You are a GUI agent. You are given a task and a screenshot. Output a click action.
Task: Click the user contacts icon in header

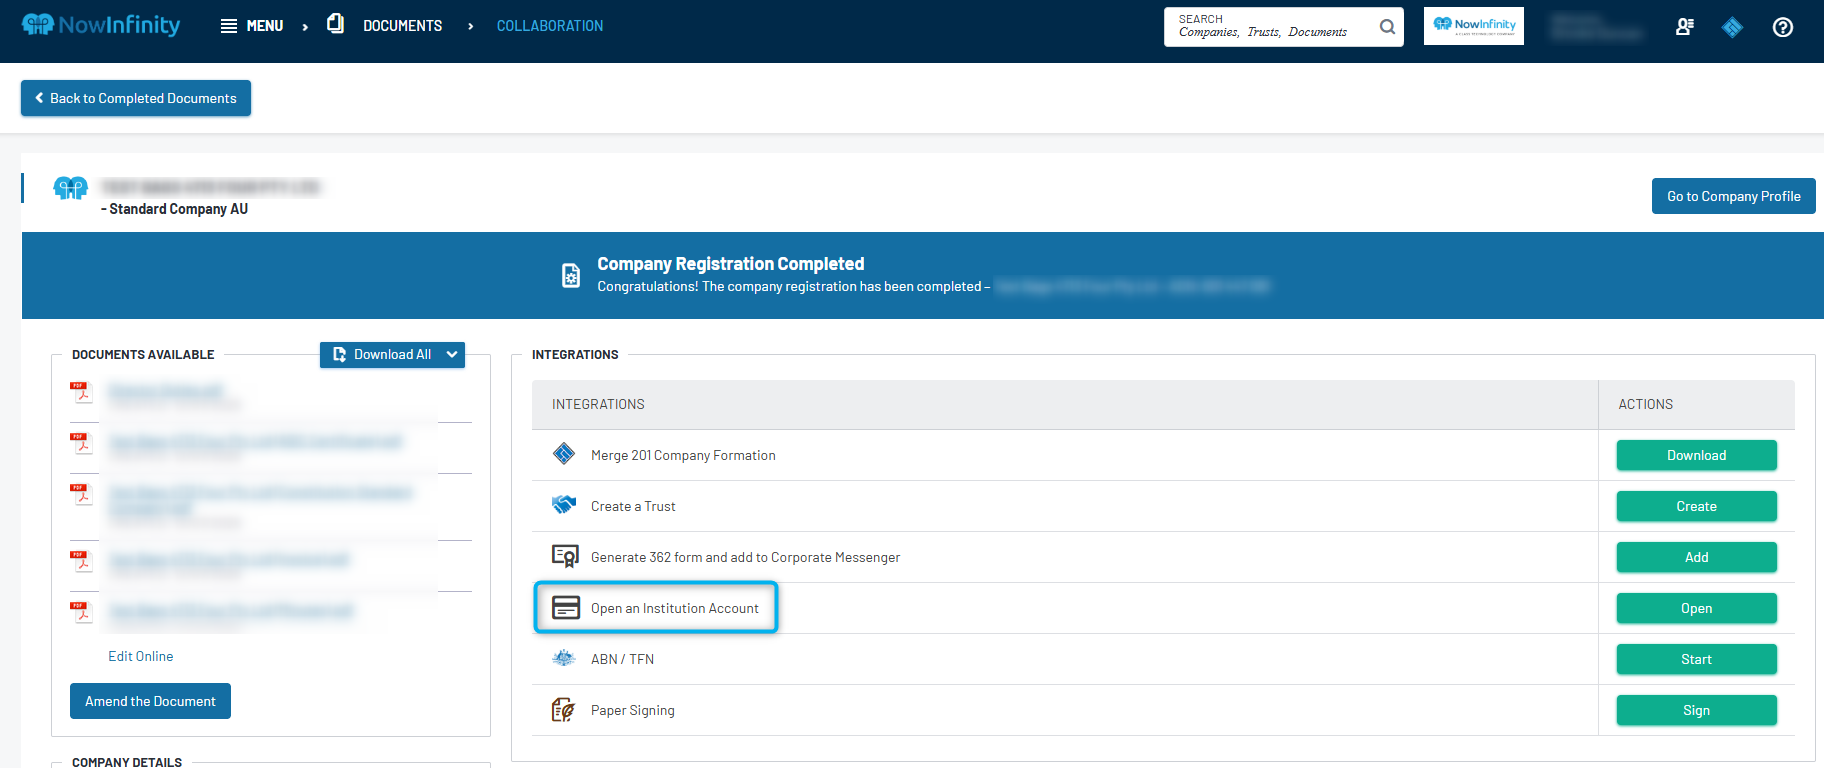point(1685,27)
